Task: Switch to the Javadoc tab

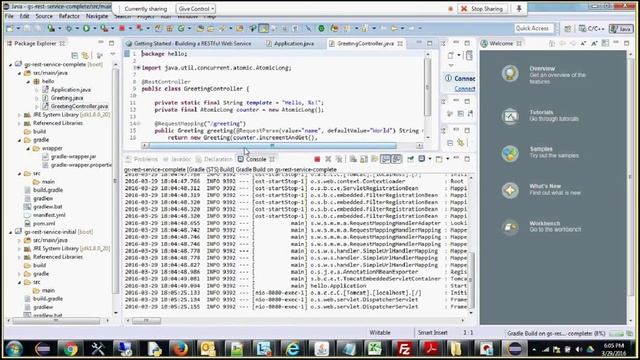Action: pyautogui.click(x=177, y=159)
